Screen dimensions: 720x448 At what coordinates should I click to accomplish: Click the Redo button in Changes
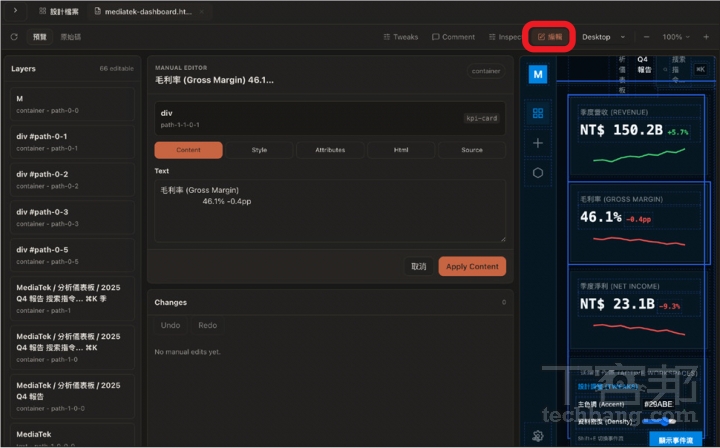point(208,325)
